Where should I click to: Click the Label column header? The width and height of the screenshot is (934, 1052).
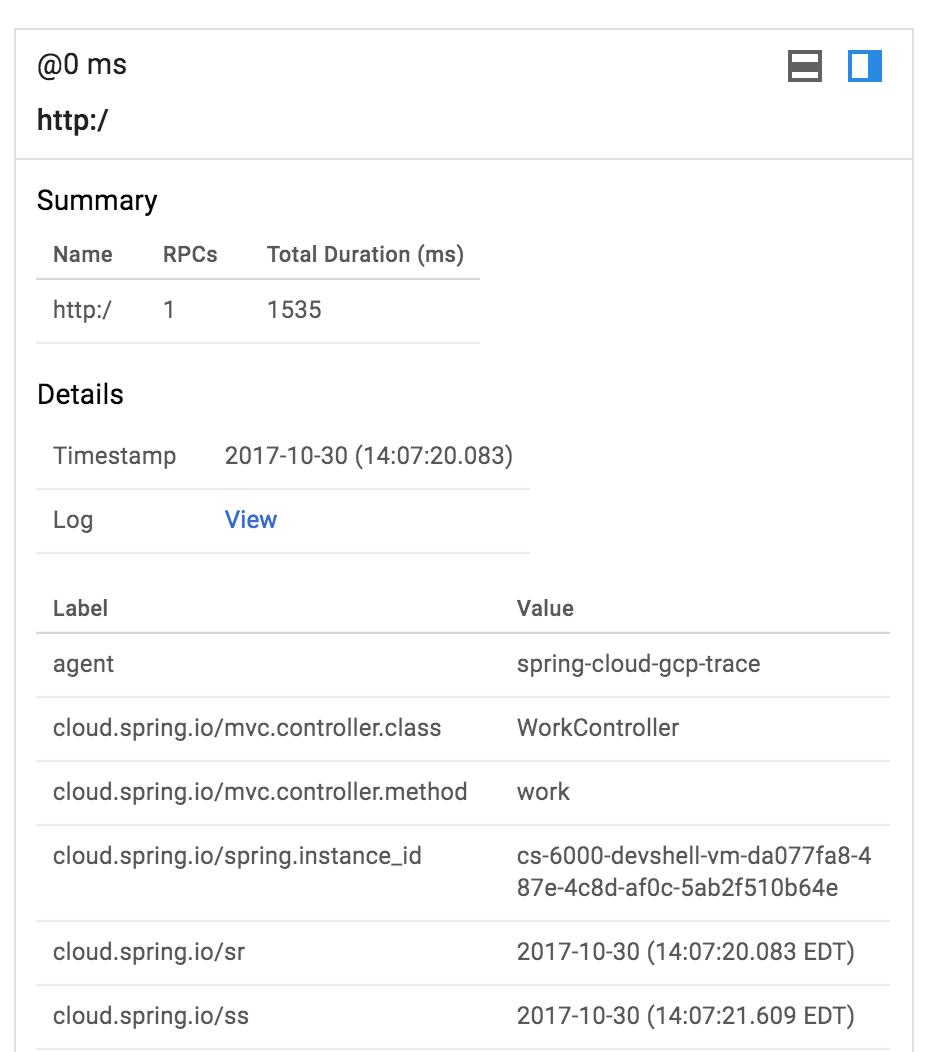80,608
